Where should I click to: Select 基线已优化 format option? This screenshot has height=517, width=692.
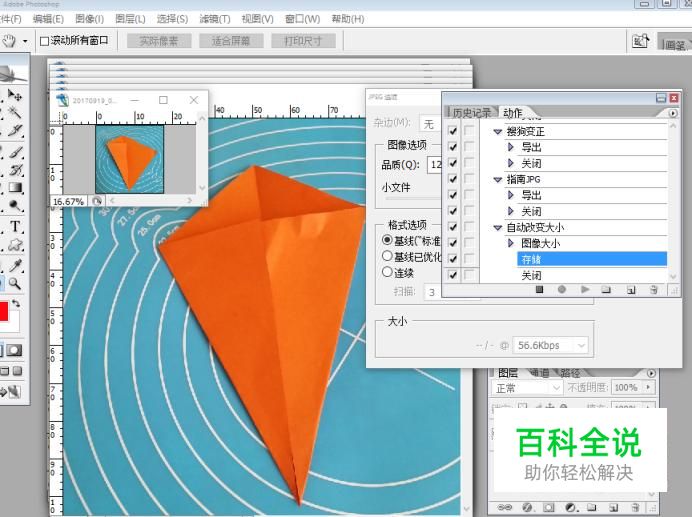coord(387,256)
